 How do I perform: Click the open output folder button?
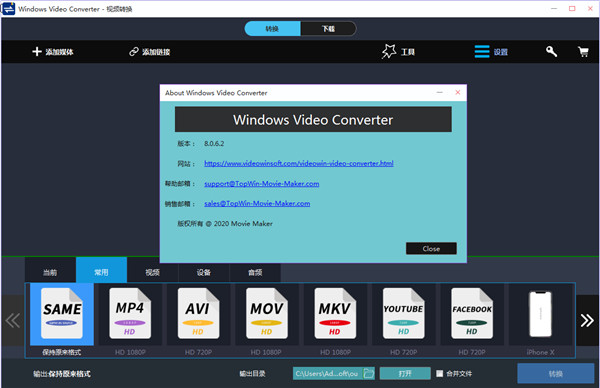tap(405, 373)
